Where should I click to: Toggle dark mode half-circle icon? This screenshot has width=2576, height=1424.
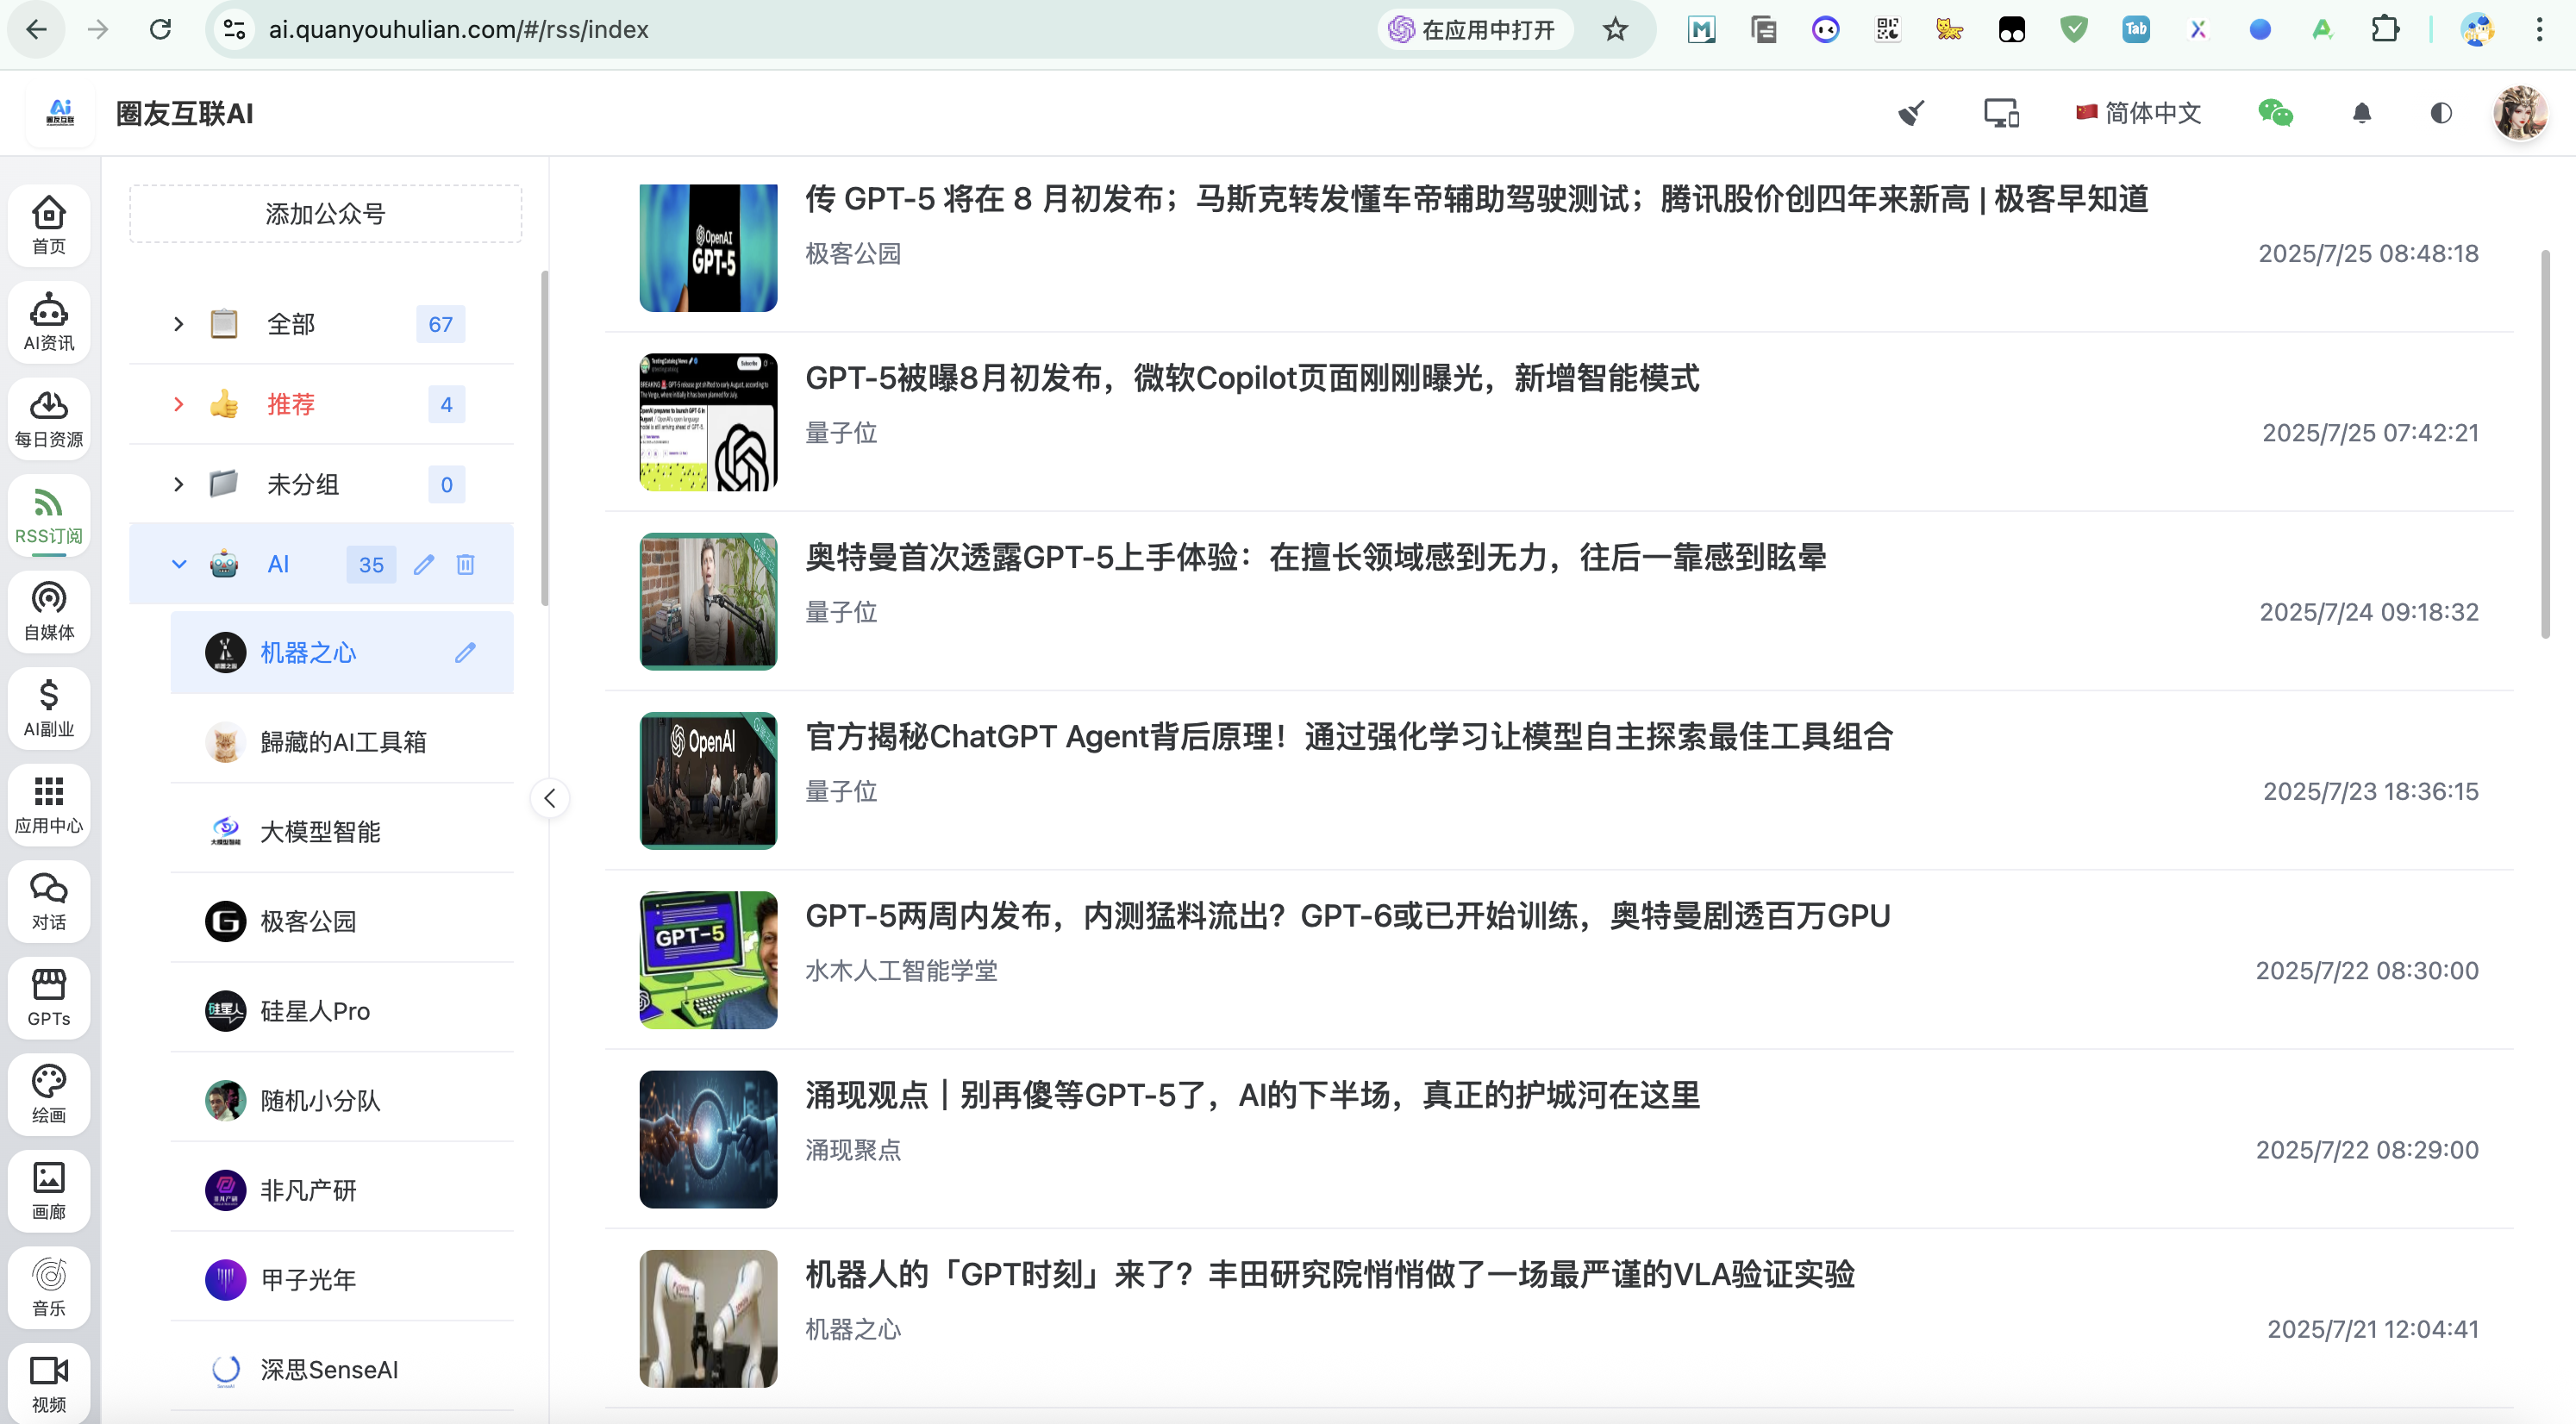pos(2441,113)
